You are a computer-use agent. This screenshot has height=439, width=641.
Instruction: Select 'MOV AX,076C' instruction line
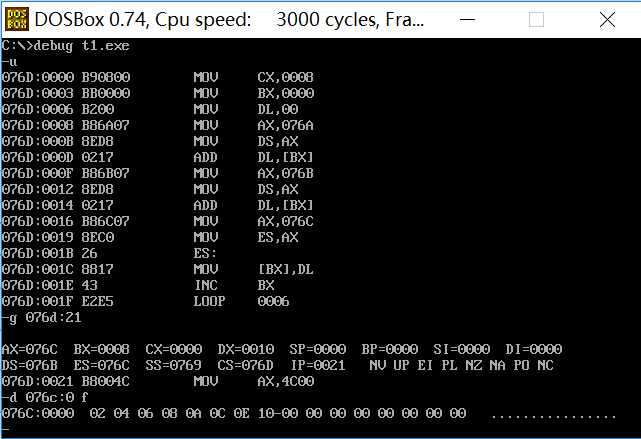[x=158, y=221]
